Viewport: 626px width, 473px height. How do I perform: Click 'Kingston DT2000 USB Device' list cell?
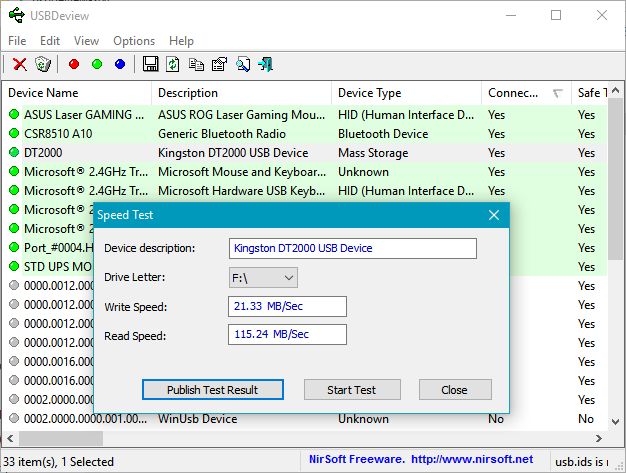coord(233,153)
